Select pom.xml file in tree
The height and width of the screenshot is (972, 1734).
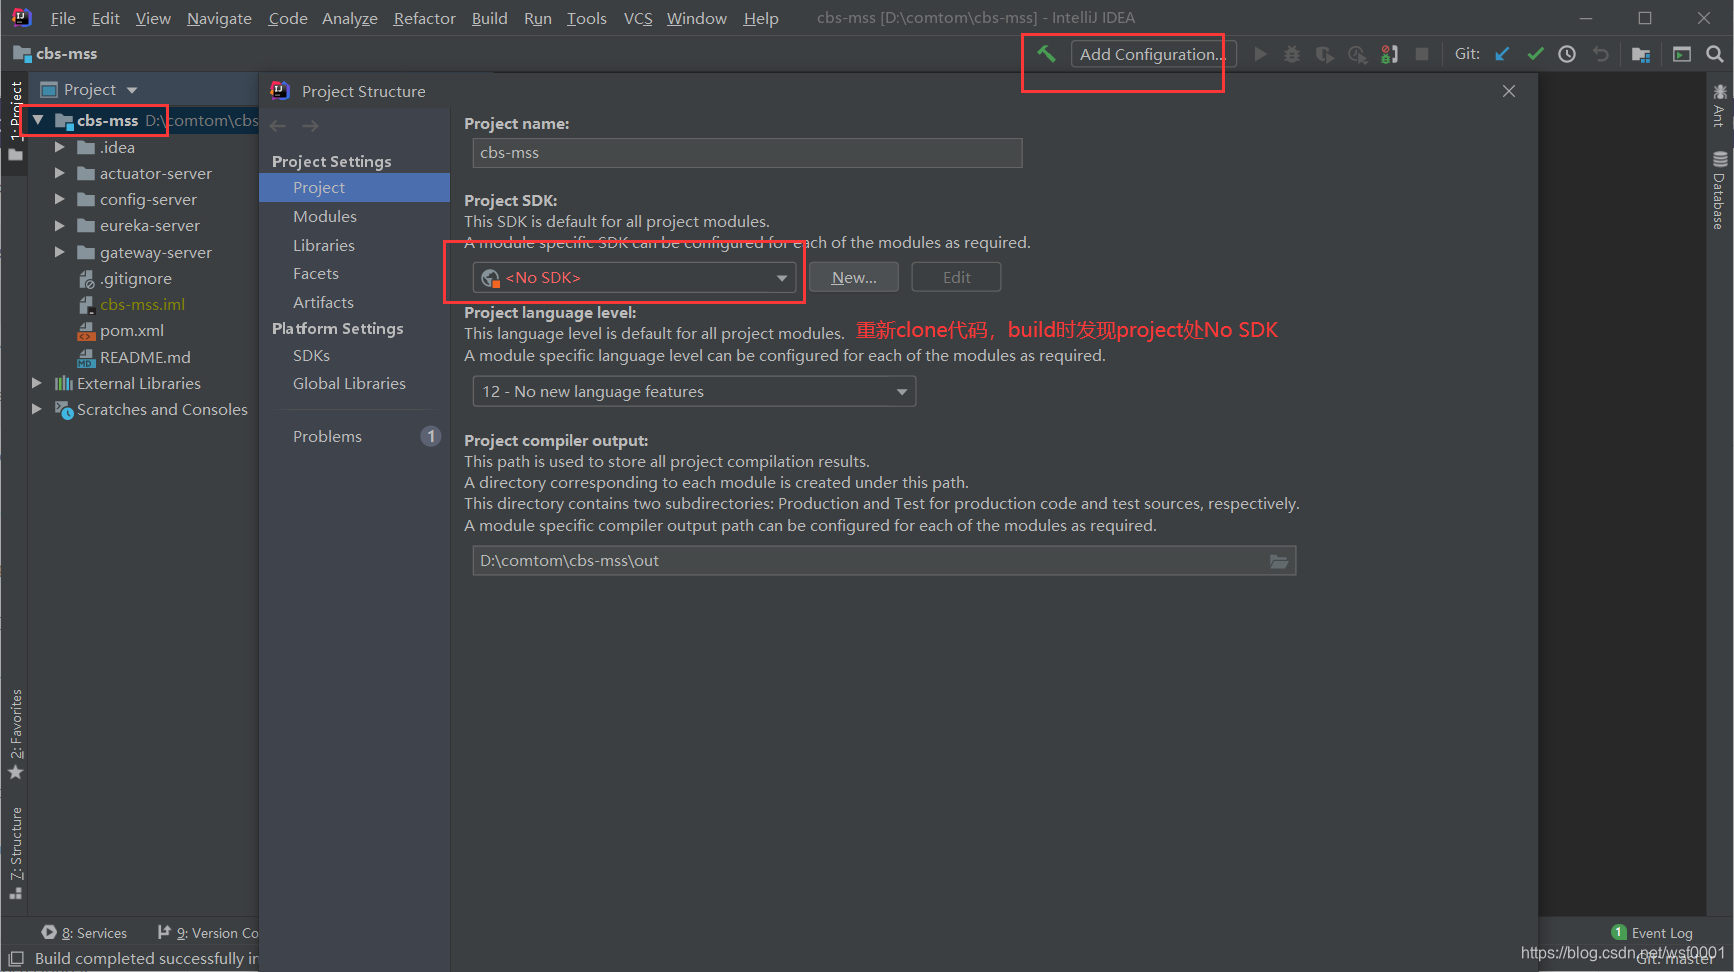click(x=131, y=330)
